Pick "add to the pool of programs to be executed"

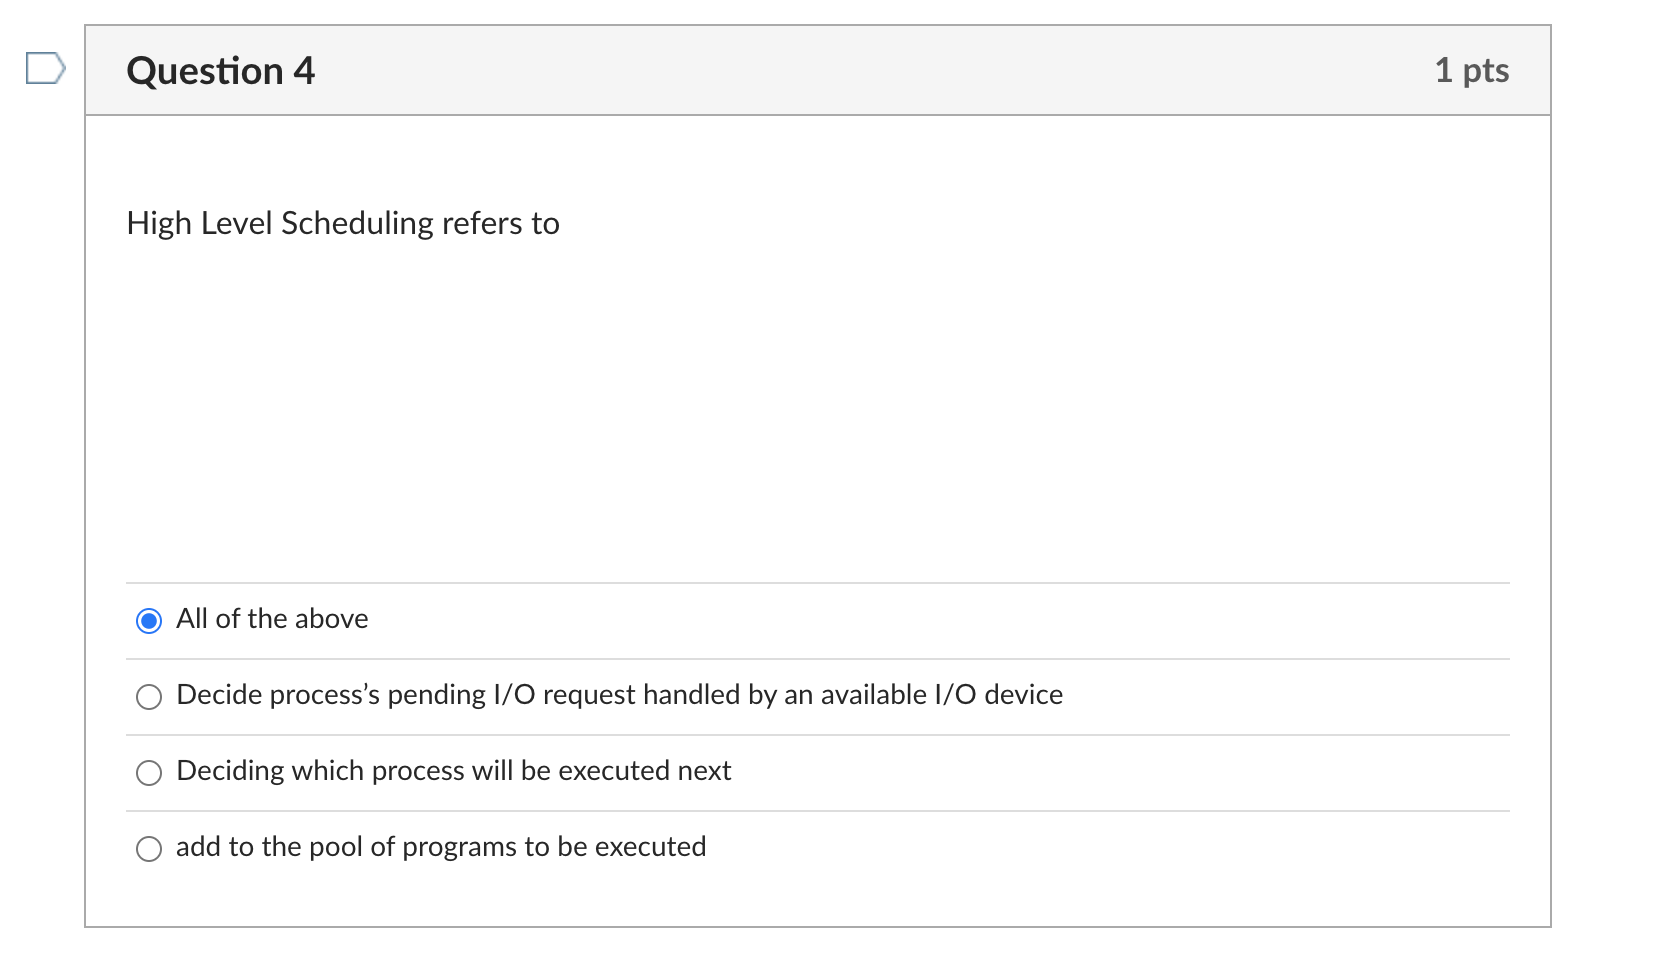pyautogui.click(x=149, y=849)
